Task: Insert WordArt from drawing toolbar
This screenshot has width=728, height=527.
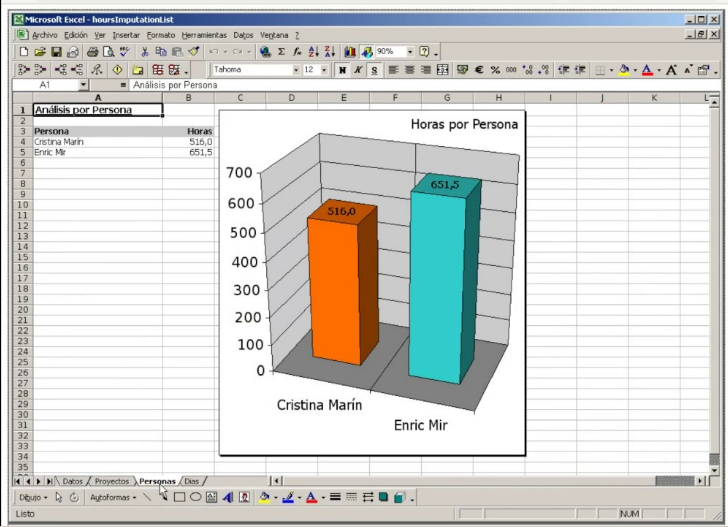Action: (227, 497)
